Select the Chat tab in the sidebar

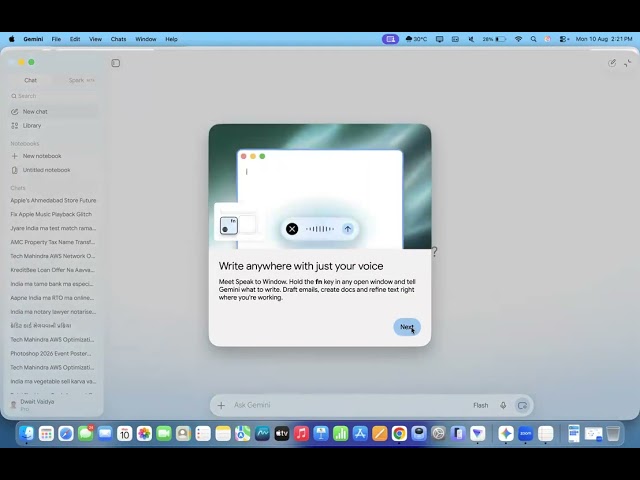[31, 80]
